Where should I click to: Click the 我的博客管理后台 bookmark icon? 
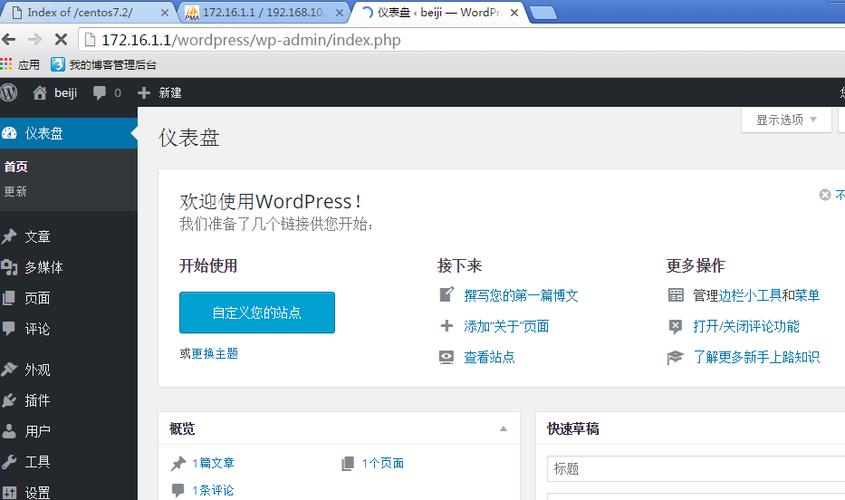[x=58, y=65]
